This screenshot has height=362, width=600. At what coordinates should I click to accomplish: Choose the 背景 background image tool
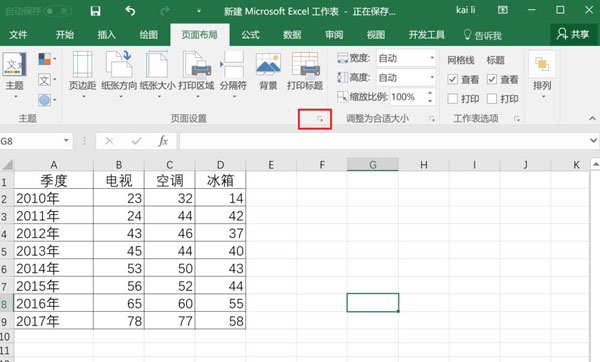pos(268,72)
